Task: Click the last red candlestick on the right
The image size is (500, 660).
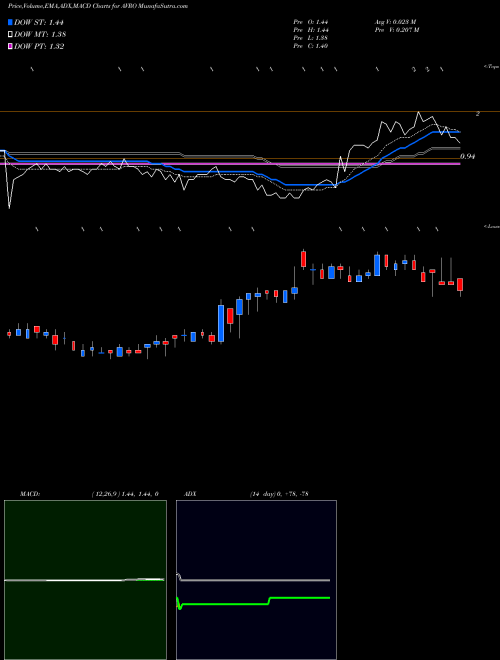Action: click(460, 285)
